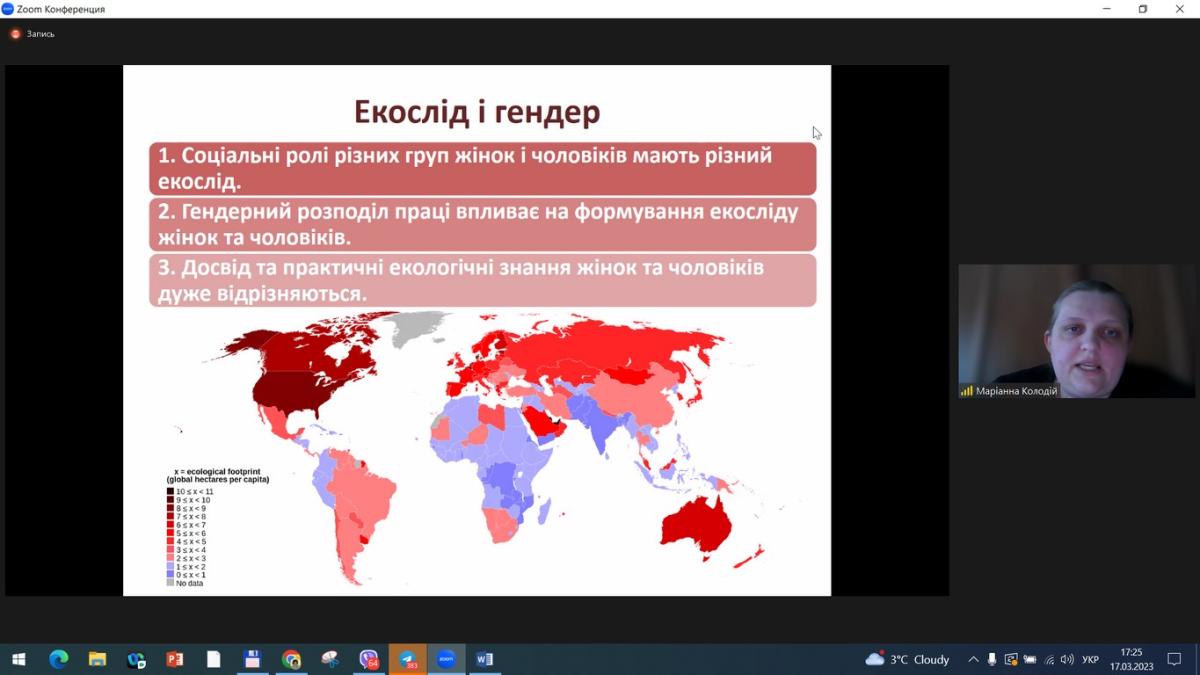Click the 0 ≤ x < 1 legend swatch
This screenshot has height=675, width=1200.
click(170, 574)
